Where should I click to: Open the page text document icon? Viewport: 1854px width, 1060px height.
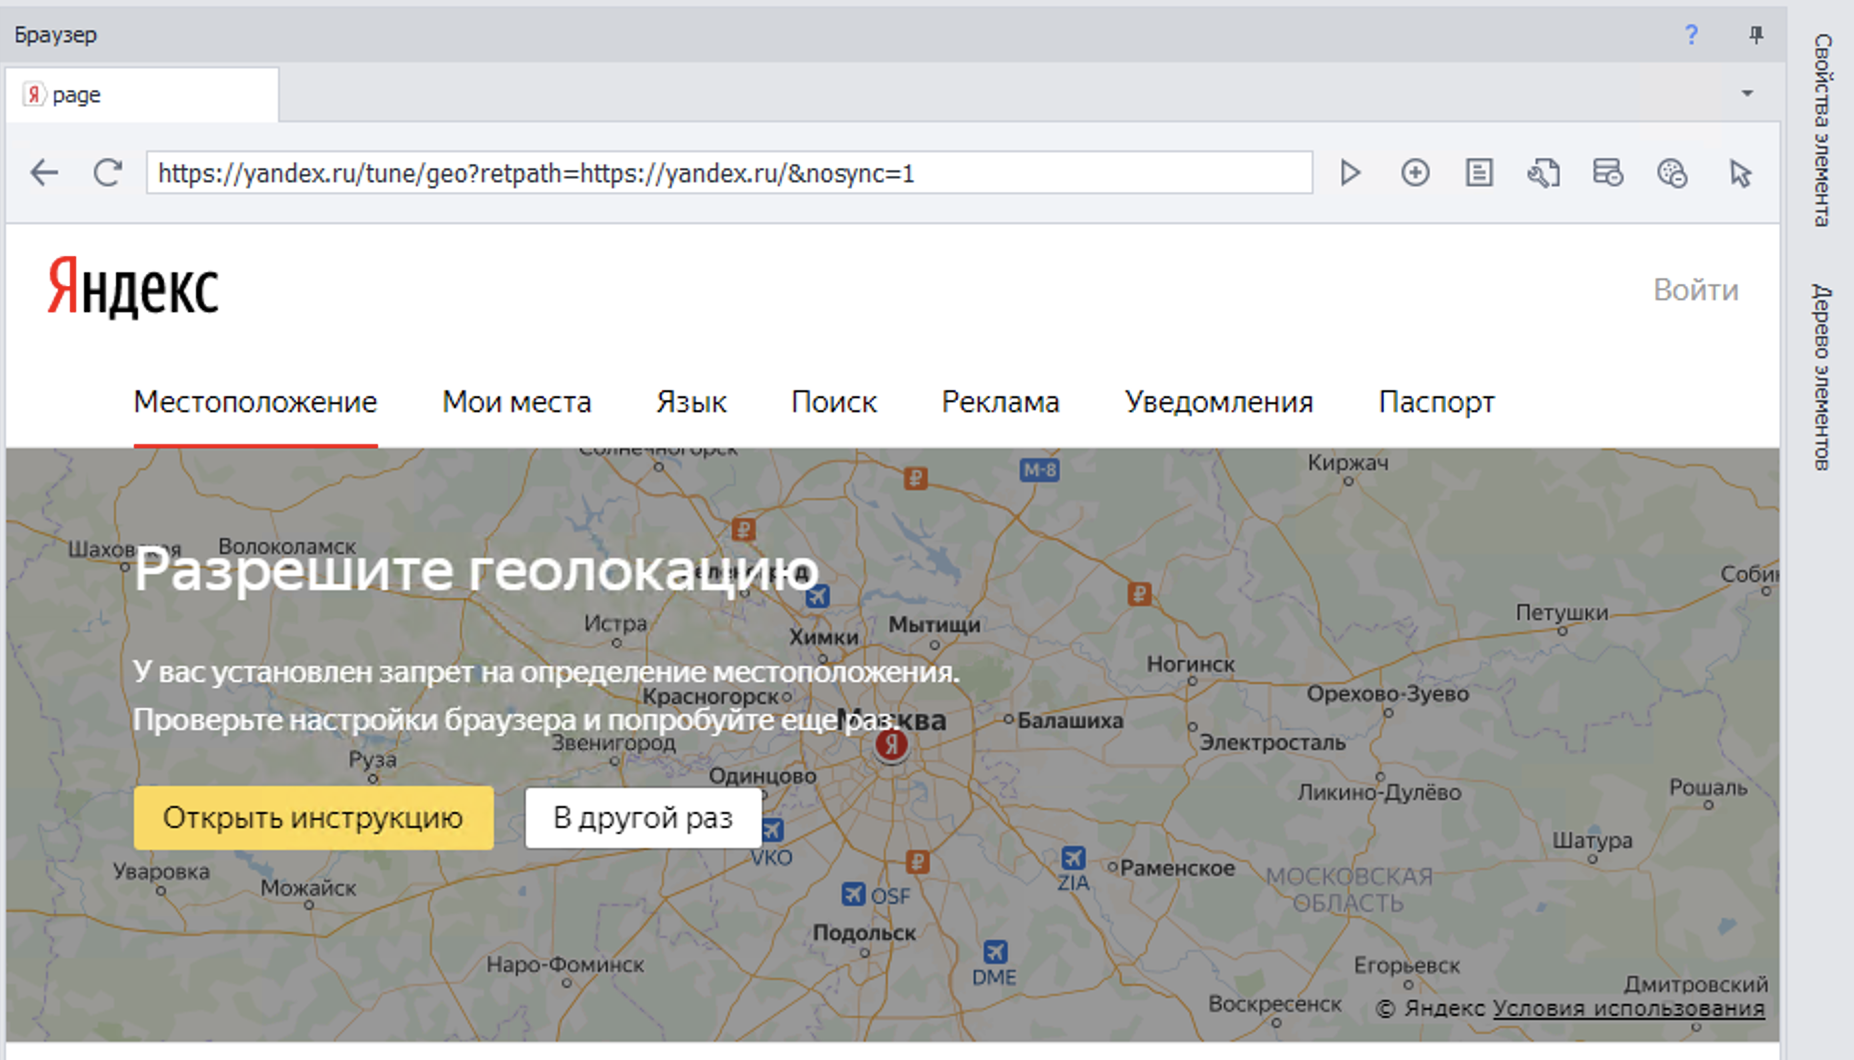1479,173
